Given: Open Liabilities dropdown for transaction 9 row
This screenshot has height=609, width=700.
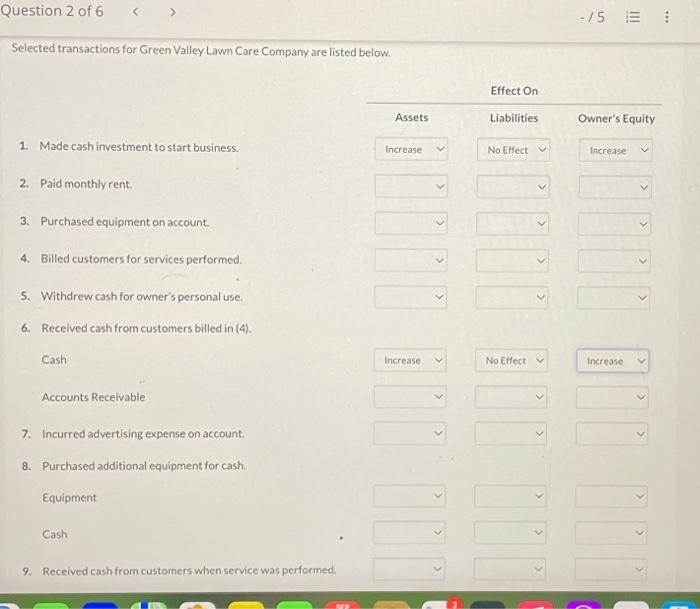Looking at the screenshot, I should click(509, 569).
